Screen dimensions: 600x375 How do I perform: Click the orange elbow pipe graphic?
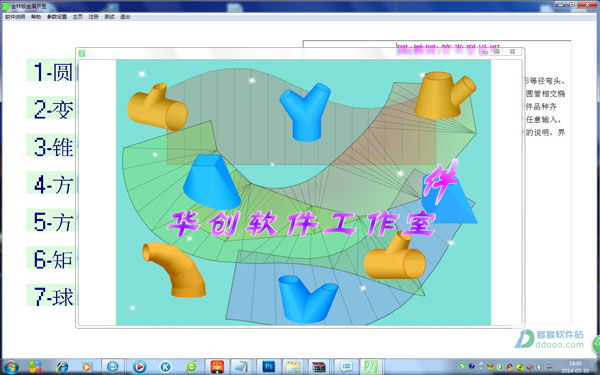tap(174, 269)
